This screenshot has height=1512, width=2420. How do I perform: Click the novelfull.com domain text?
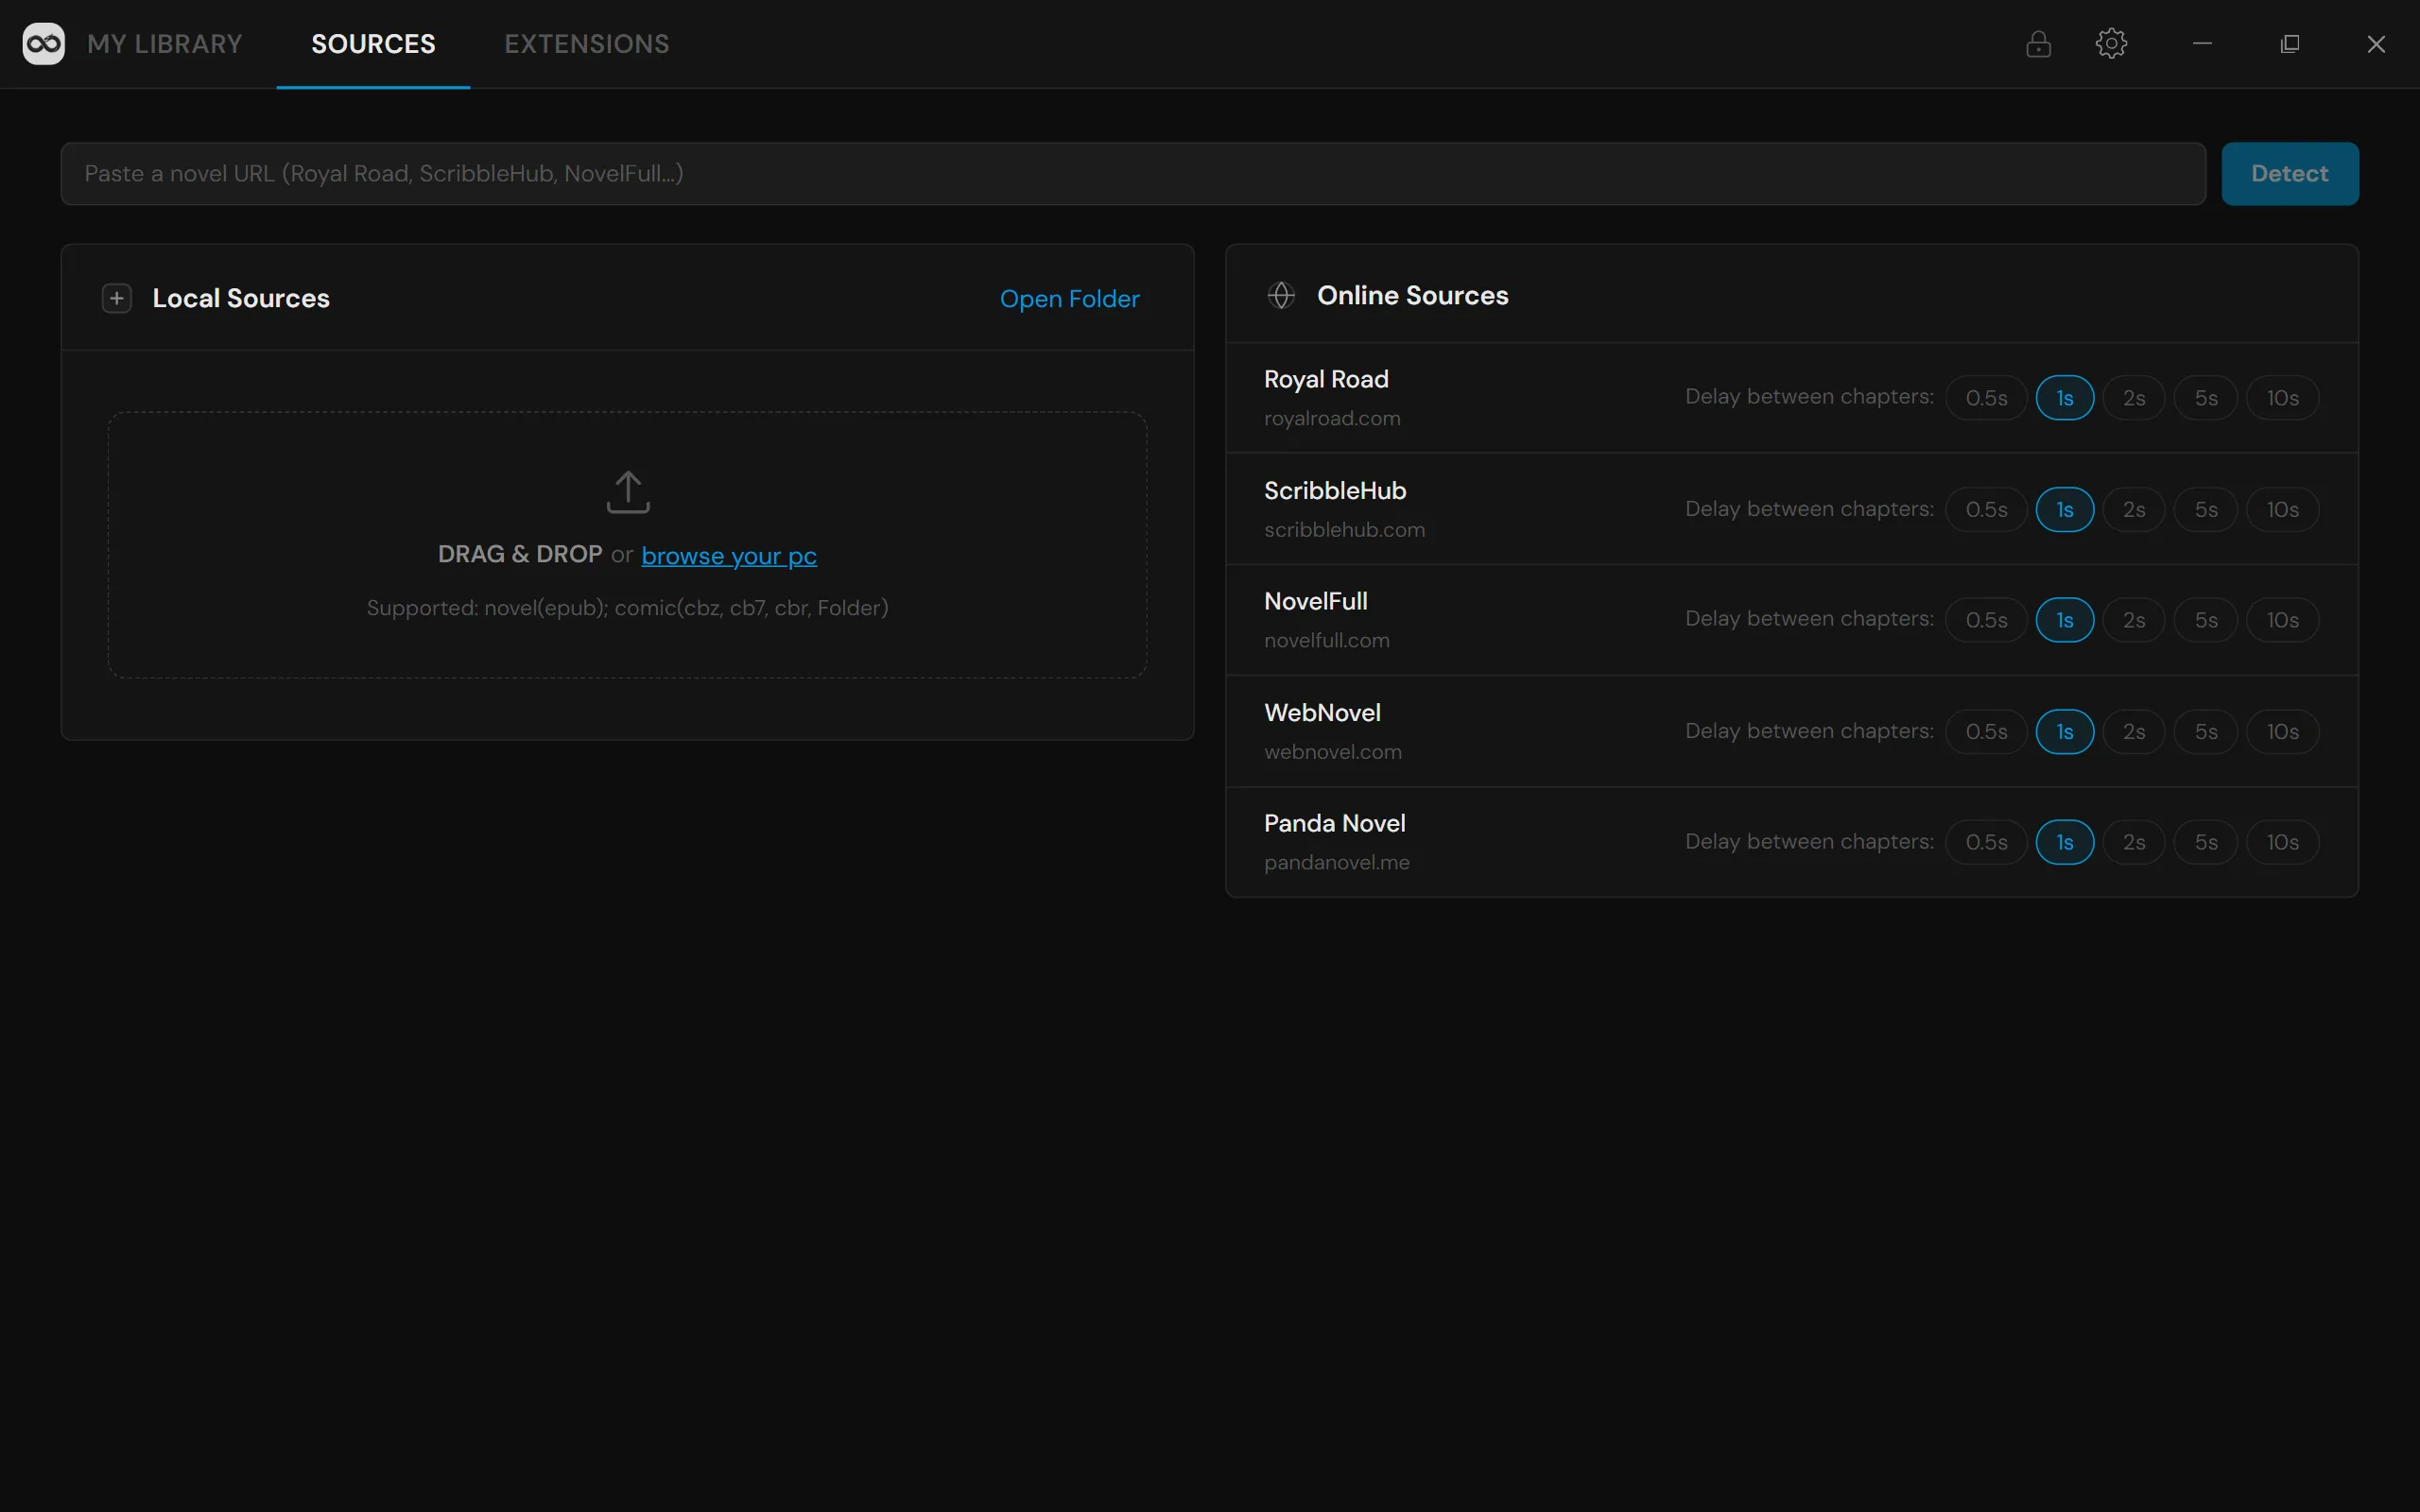point(1327,641)
